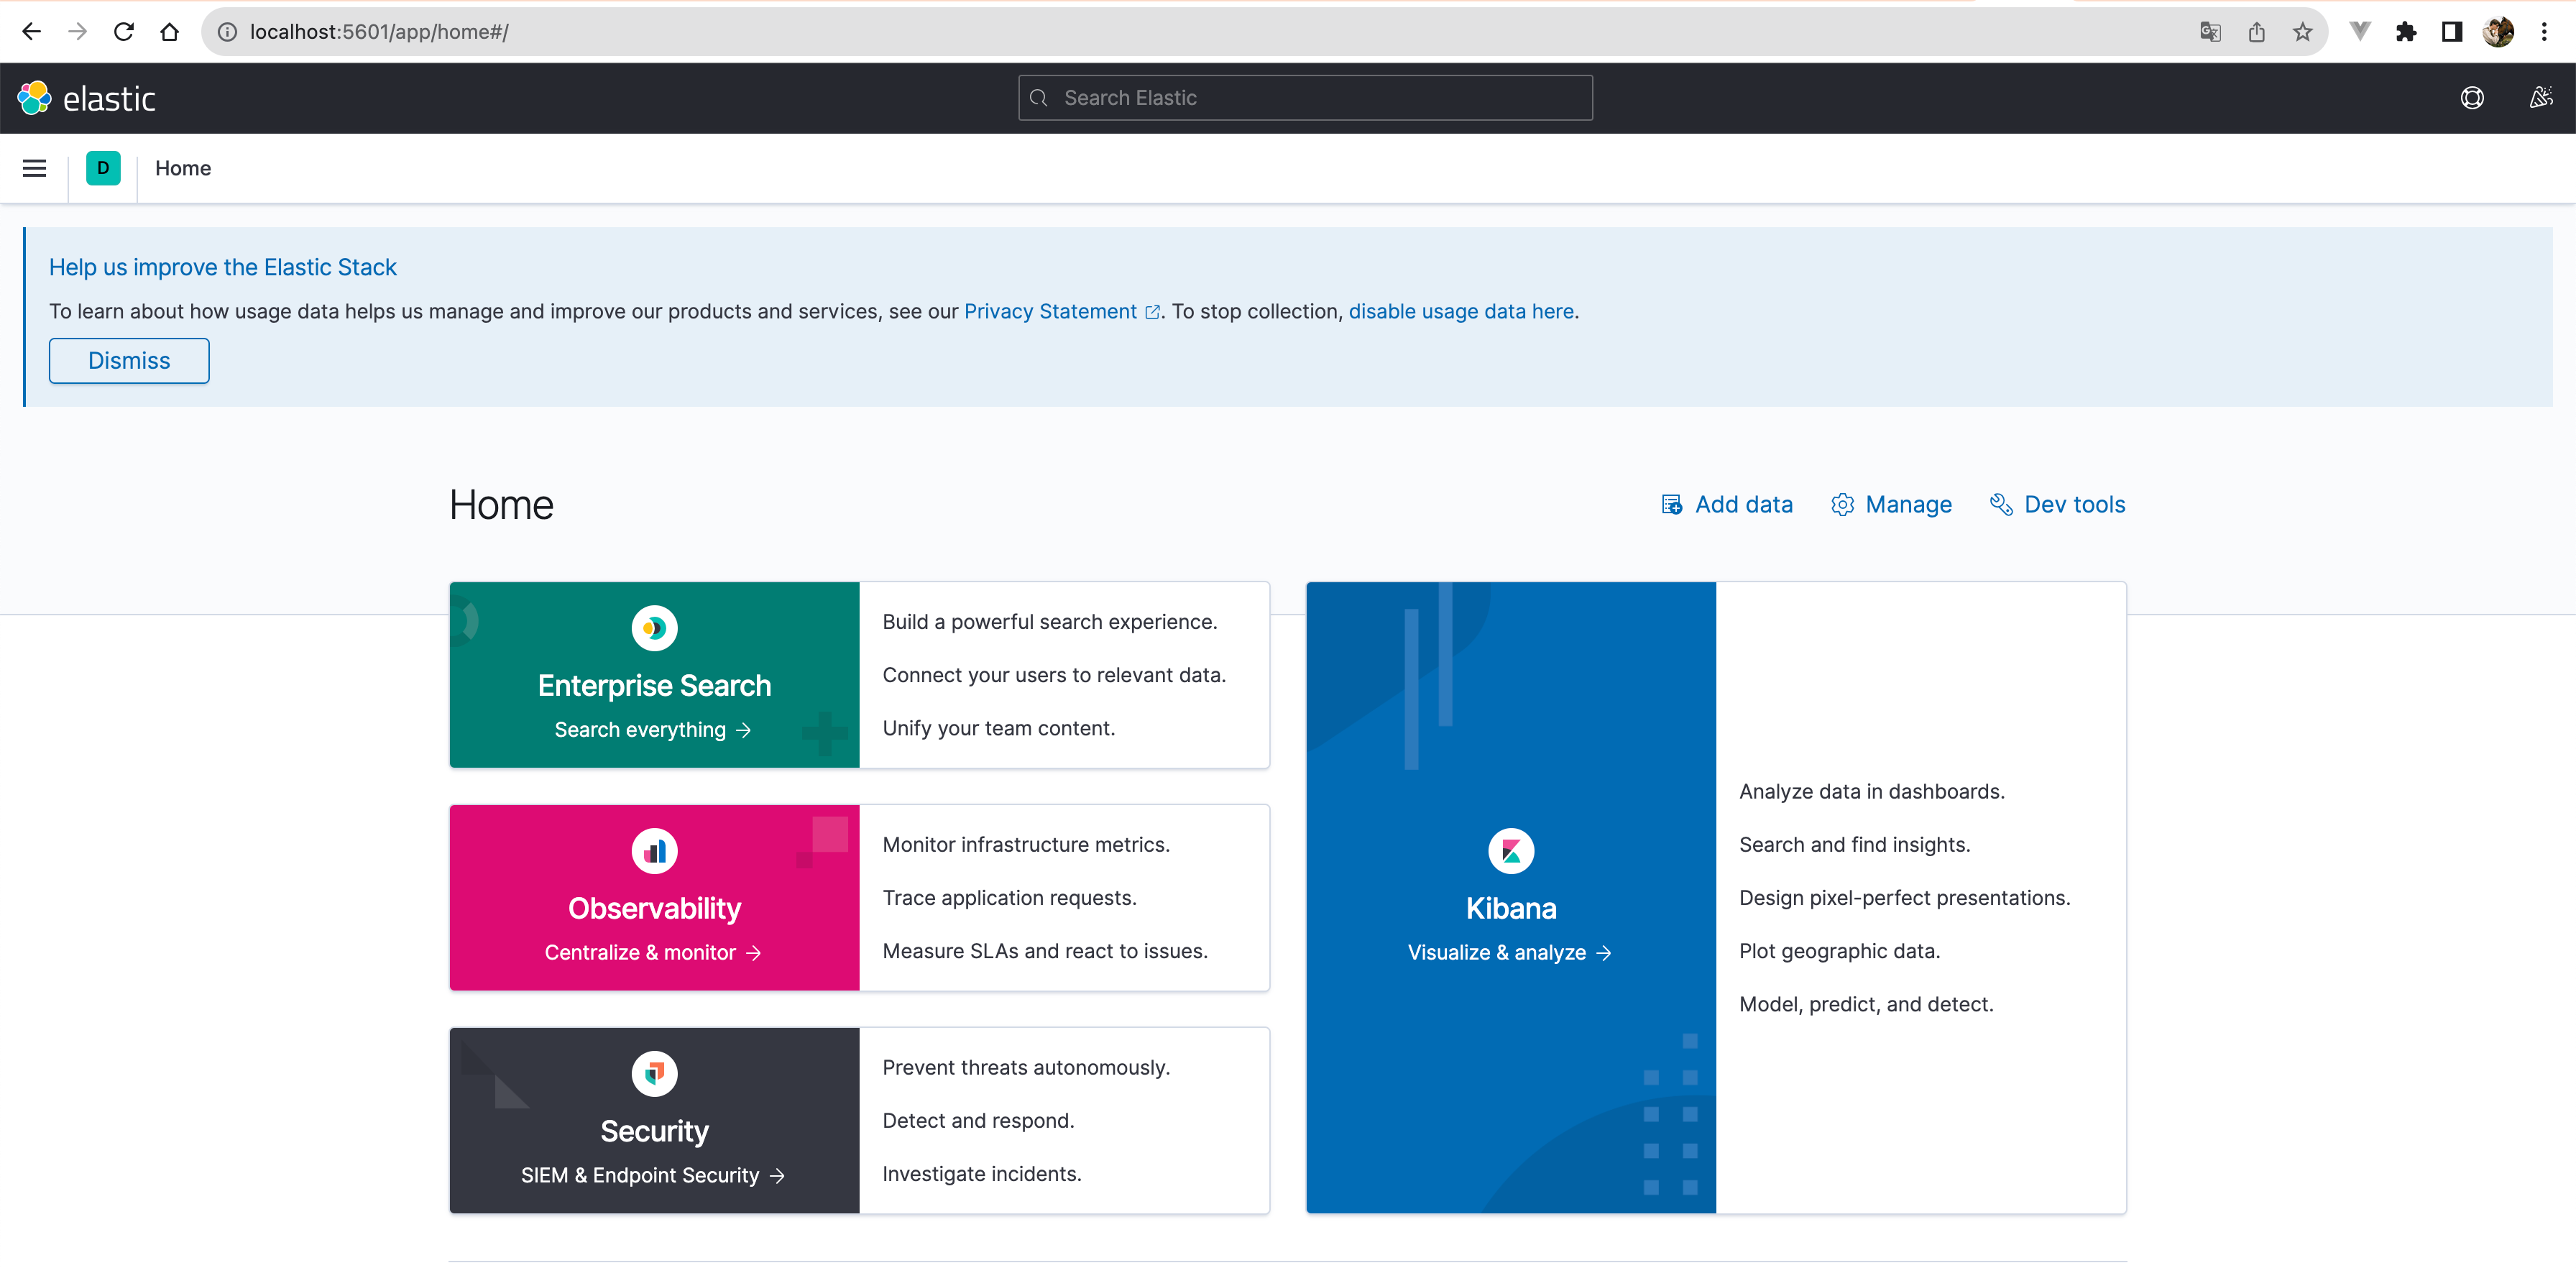Open Kibana card title
The image size is (2576, 1268).
coord(1511,909)
